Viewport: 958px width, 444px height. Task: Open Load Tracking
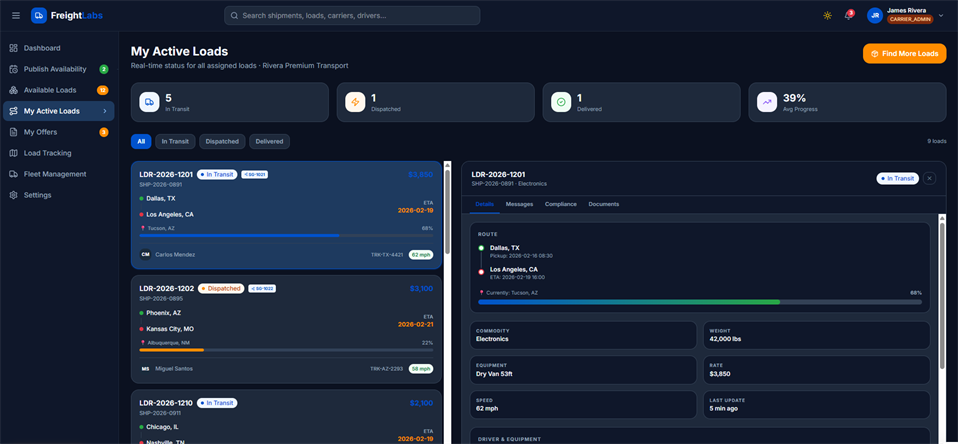(x=59, y=153)
